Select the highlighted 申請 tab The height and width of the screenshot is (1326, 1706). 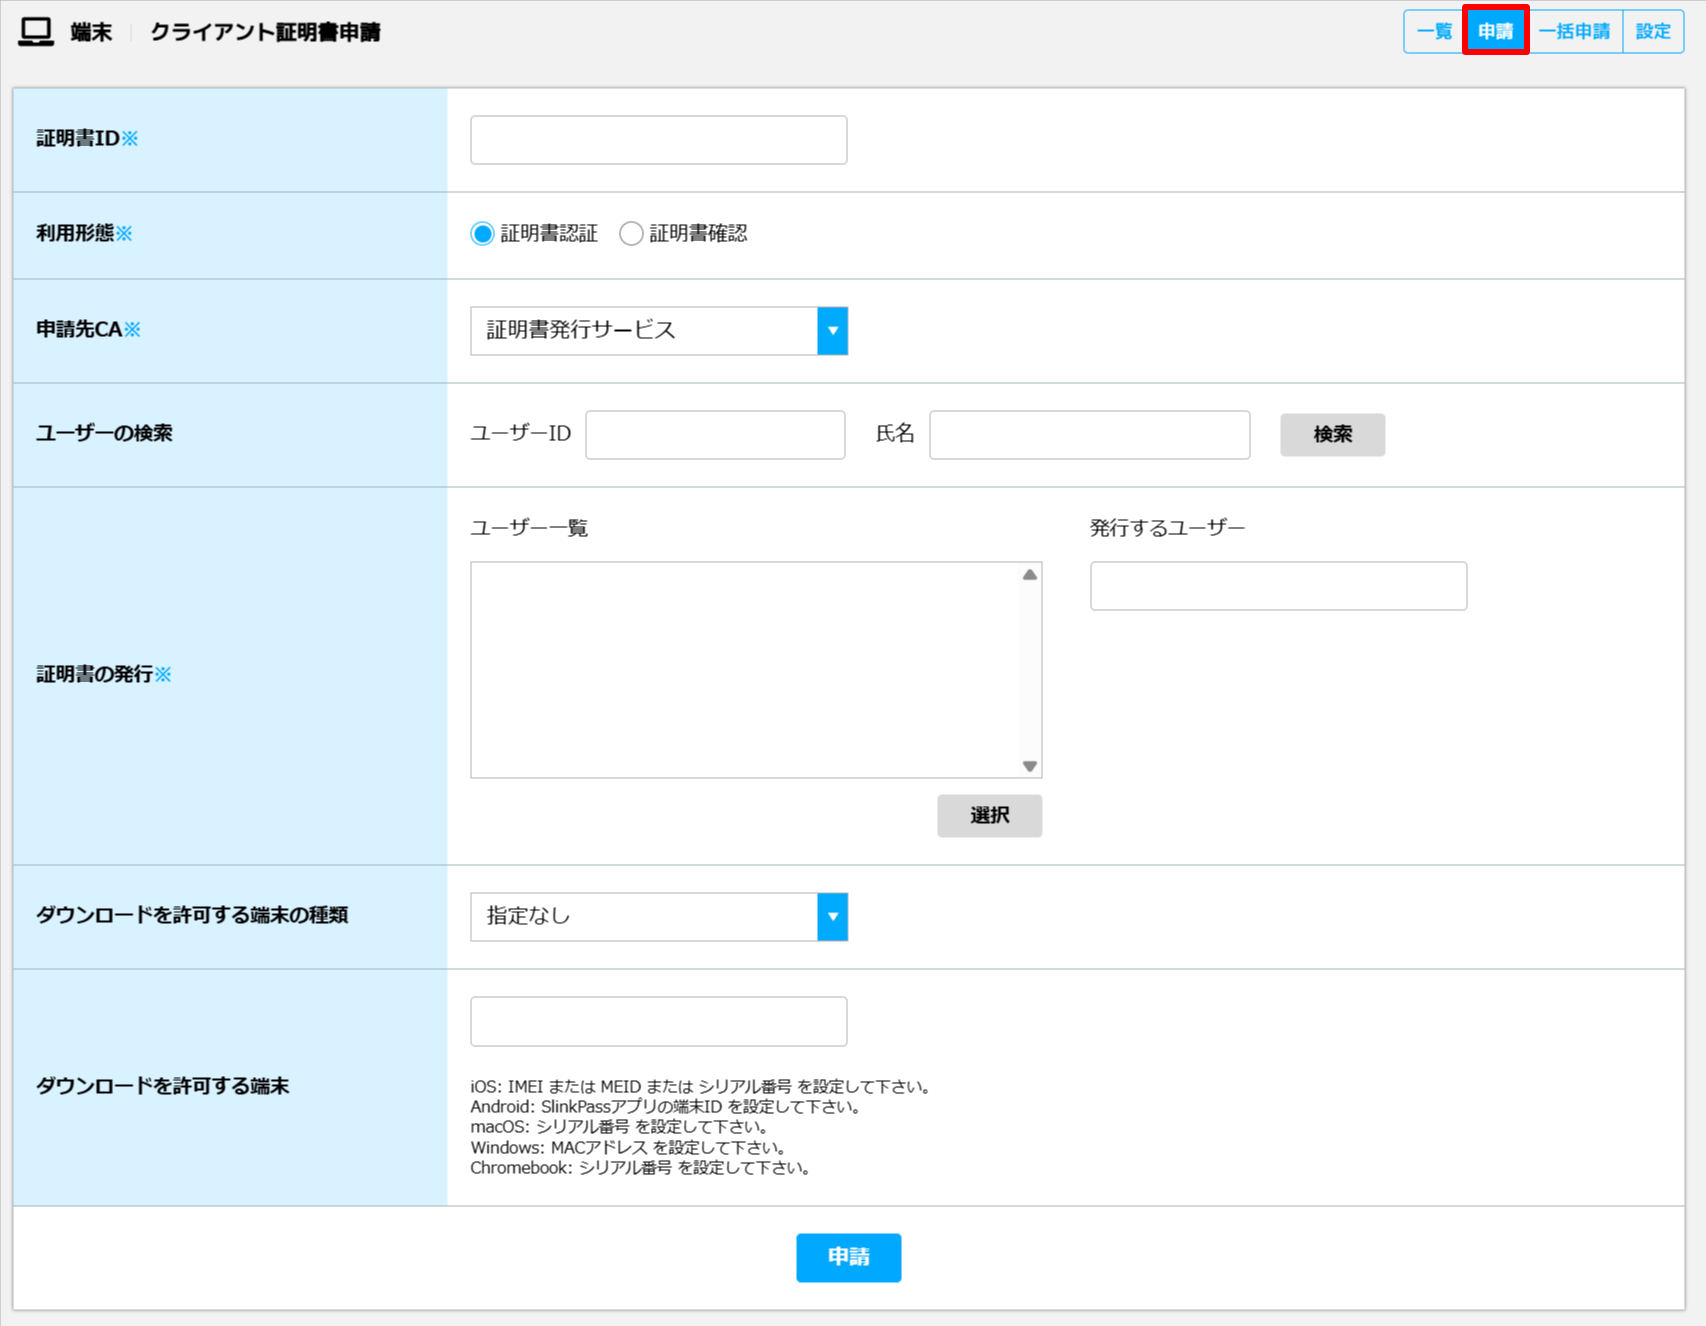(x=1496, y=31)
